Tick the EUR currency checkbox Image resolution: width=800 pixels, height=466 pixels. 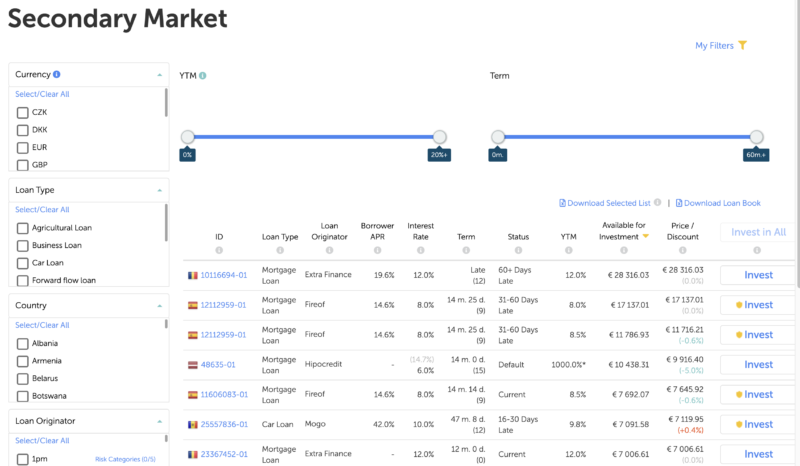tap(22, 148)
